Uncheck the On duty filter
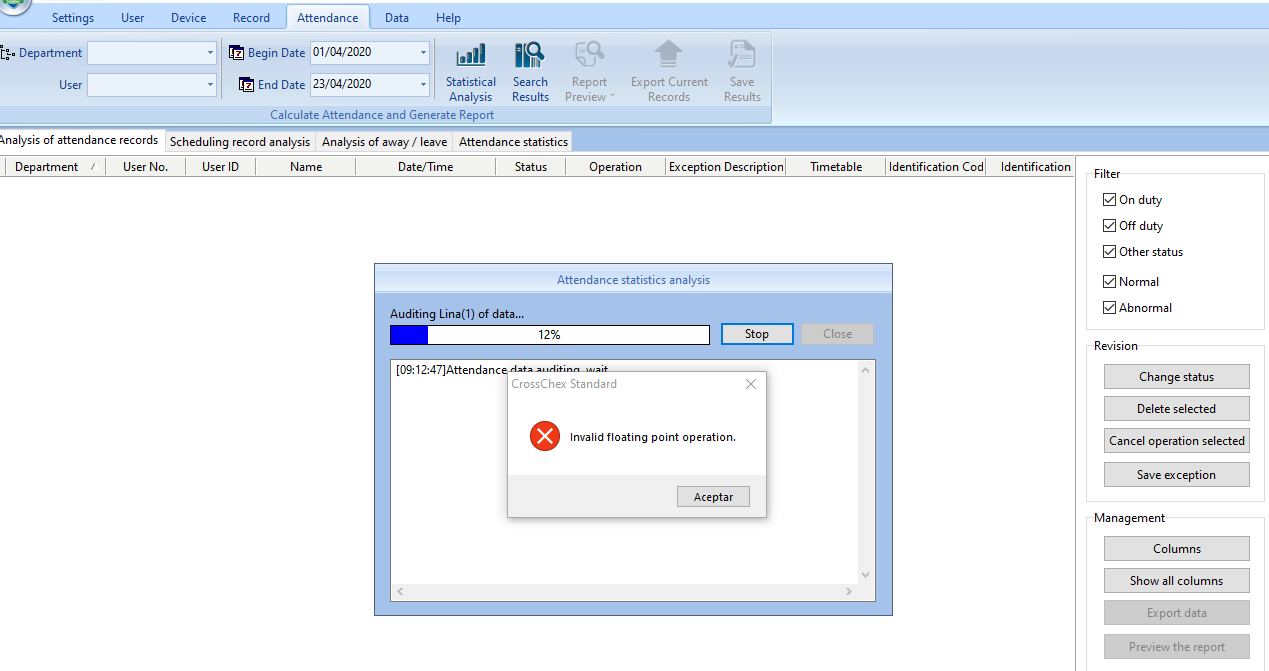The height and width of the screenshot is (671, 1269). (1109, 200)
